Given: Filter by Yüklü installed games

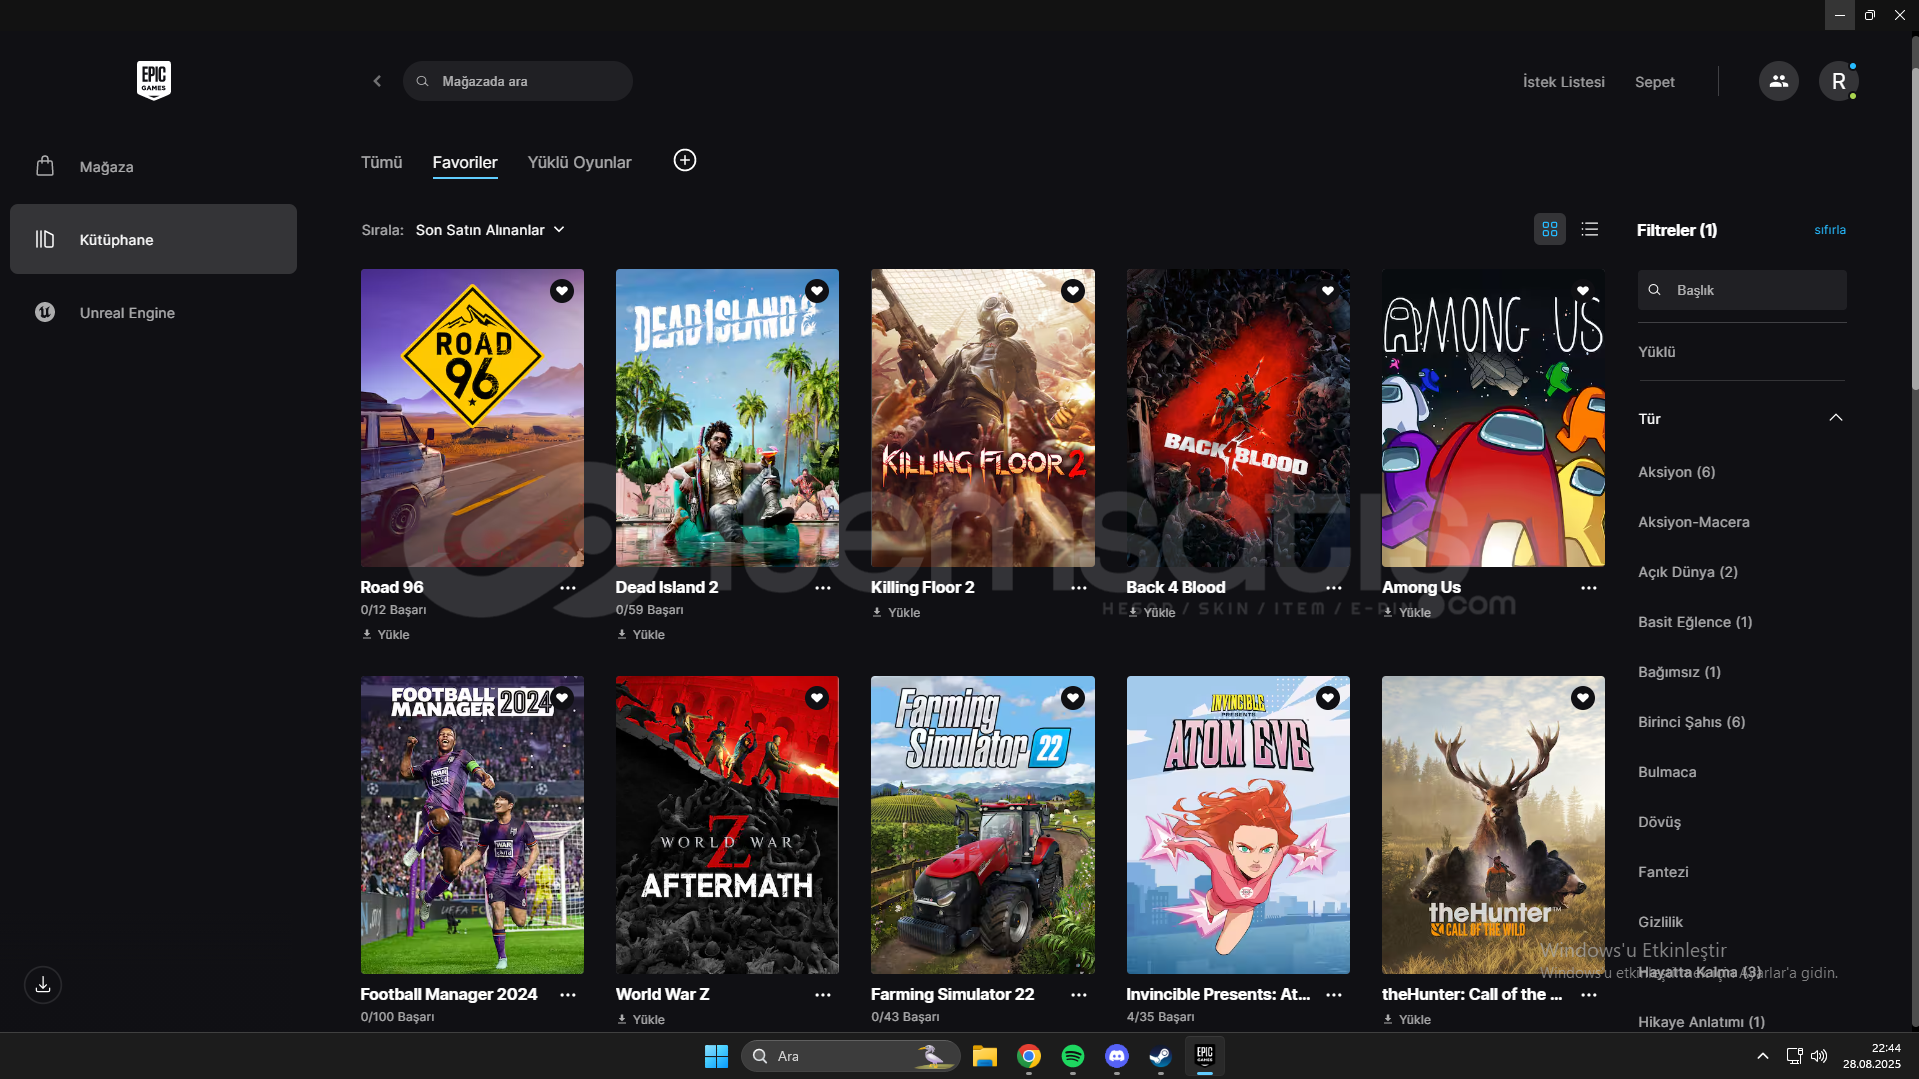Looking at the screenshot, I should [1656, 352].
